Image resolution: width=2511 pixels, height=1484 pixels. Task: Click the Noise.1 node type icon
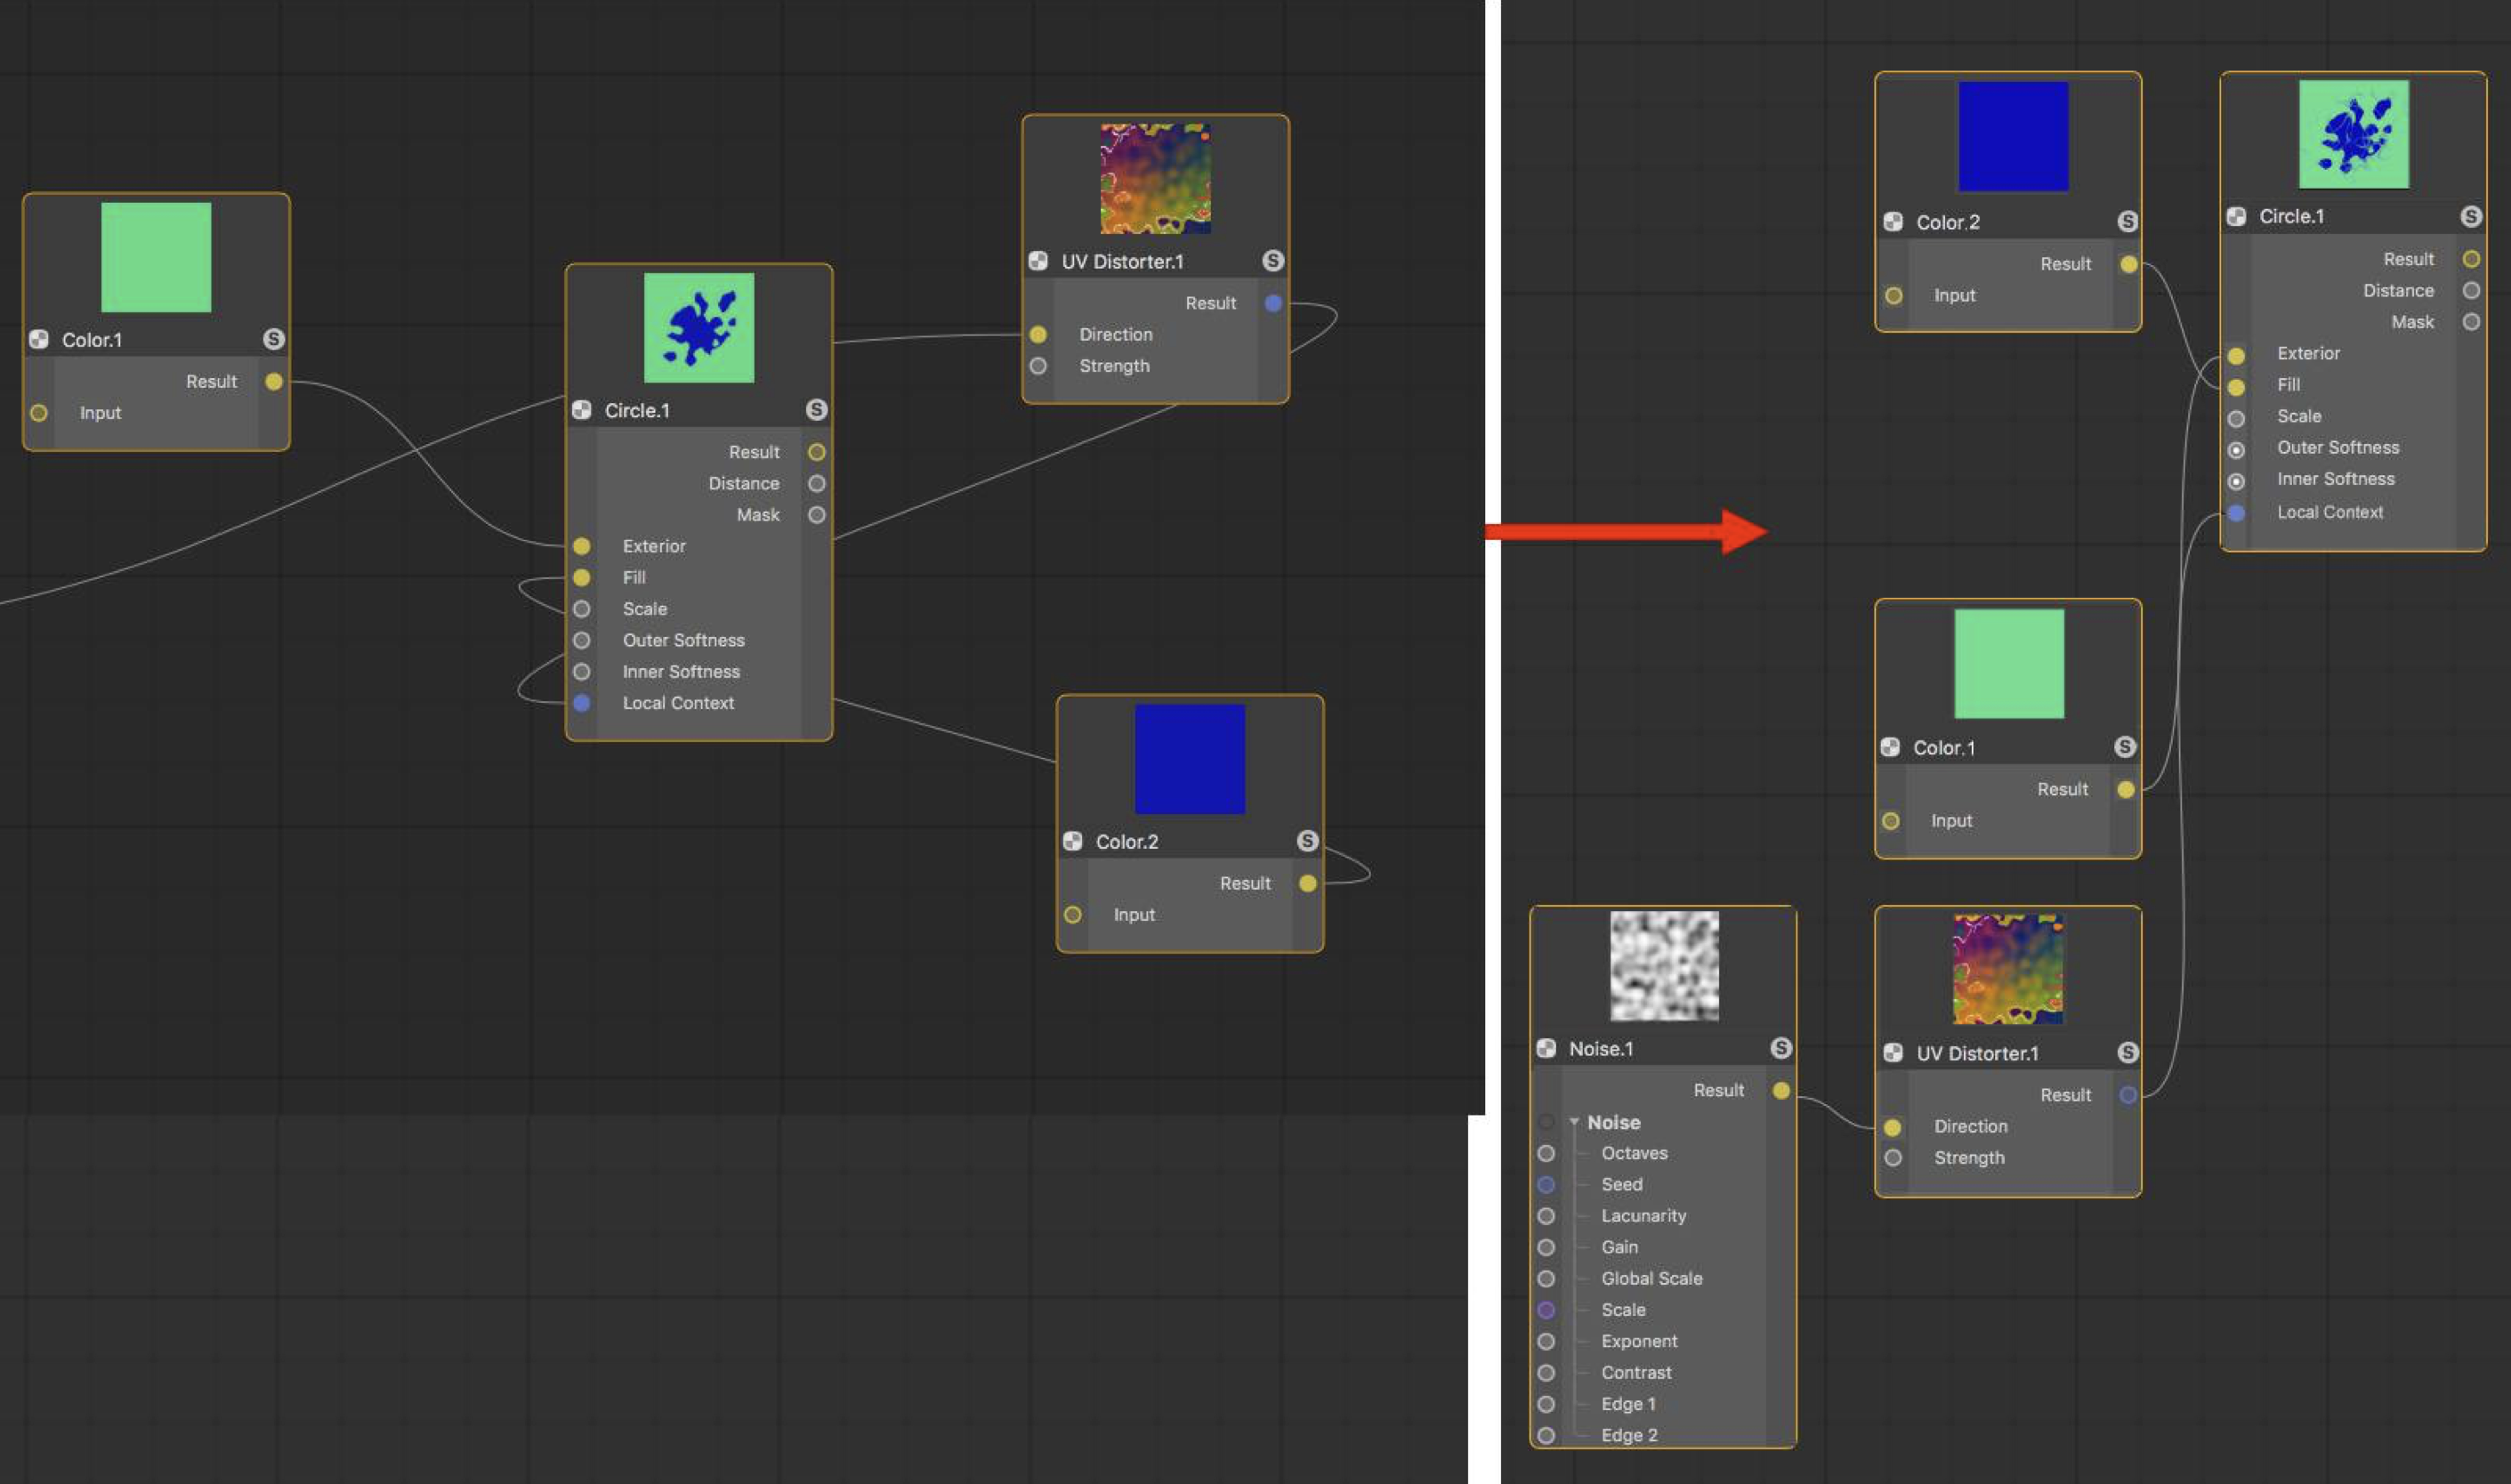tap(1546, 1048)
